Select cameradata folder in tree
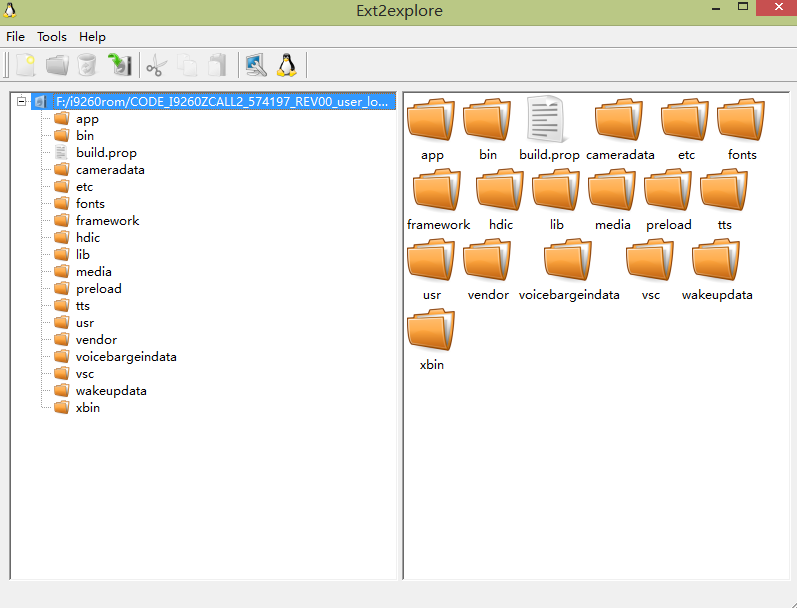 tap(99, 170)
